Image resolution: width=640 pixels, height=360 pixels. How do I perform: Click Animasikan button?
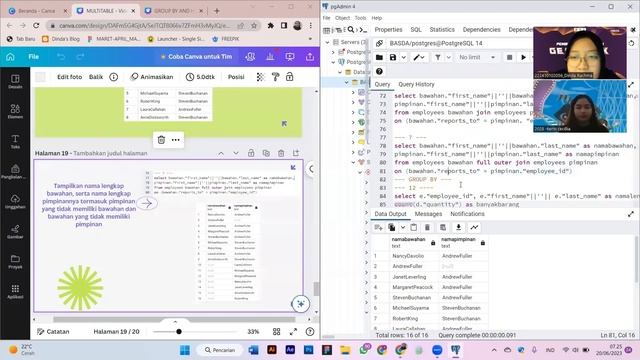pyautogui.click(x=152, y=77)
